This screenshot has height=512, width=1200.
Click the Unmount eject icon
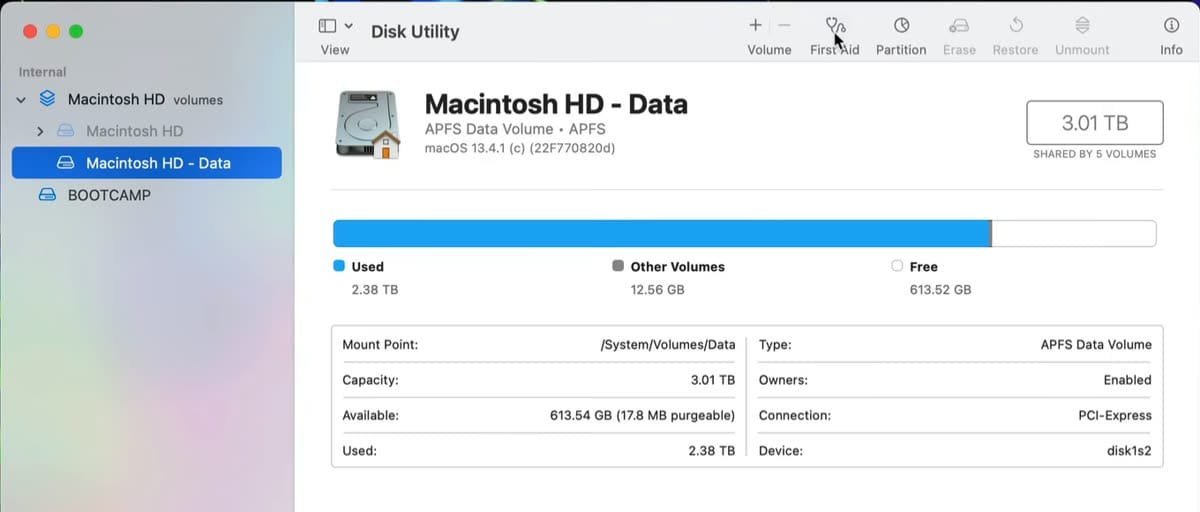pyautogui.click(x=1082, y=25)
